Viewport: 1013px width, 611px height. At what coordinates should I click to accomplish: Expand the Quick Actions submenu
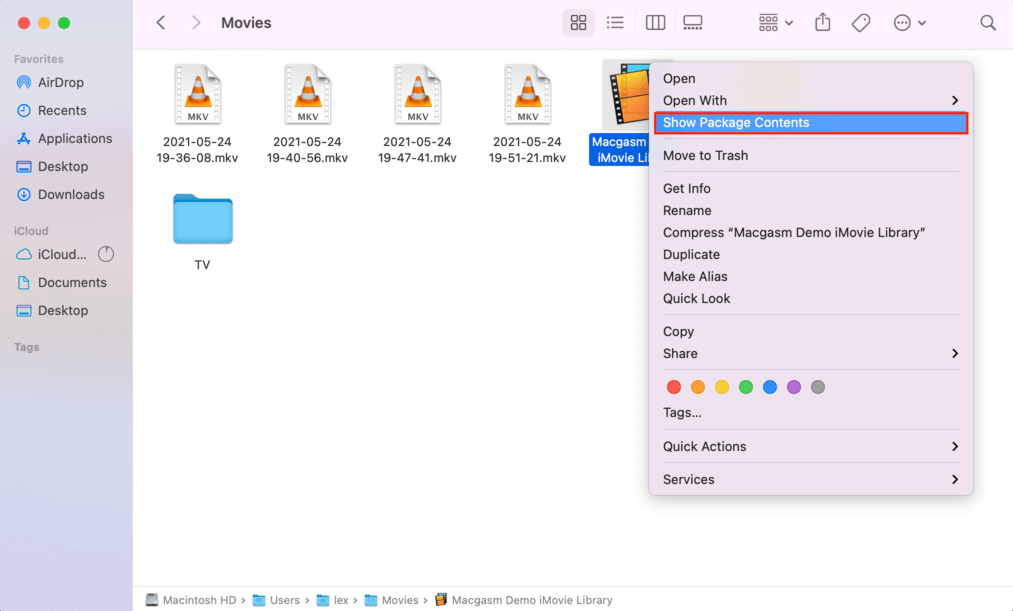pos(811,446)
